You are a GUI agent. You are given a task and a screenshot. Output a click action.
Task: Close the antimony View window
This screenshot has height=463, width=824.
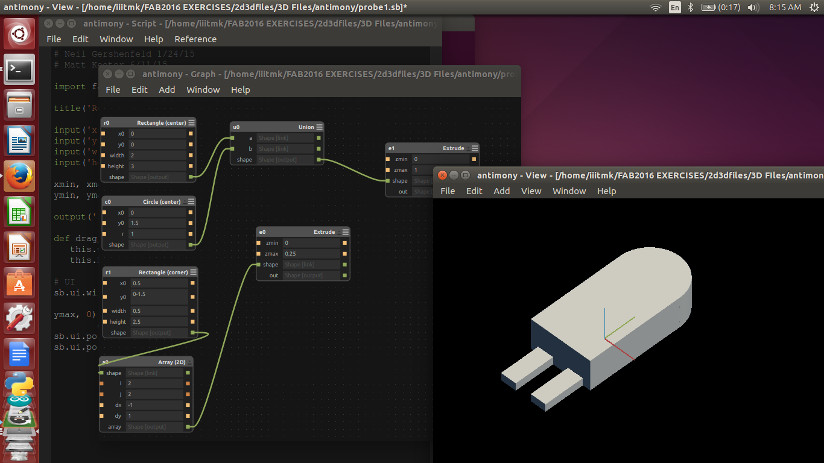coord(442,175)
